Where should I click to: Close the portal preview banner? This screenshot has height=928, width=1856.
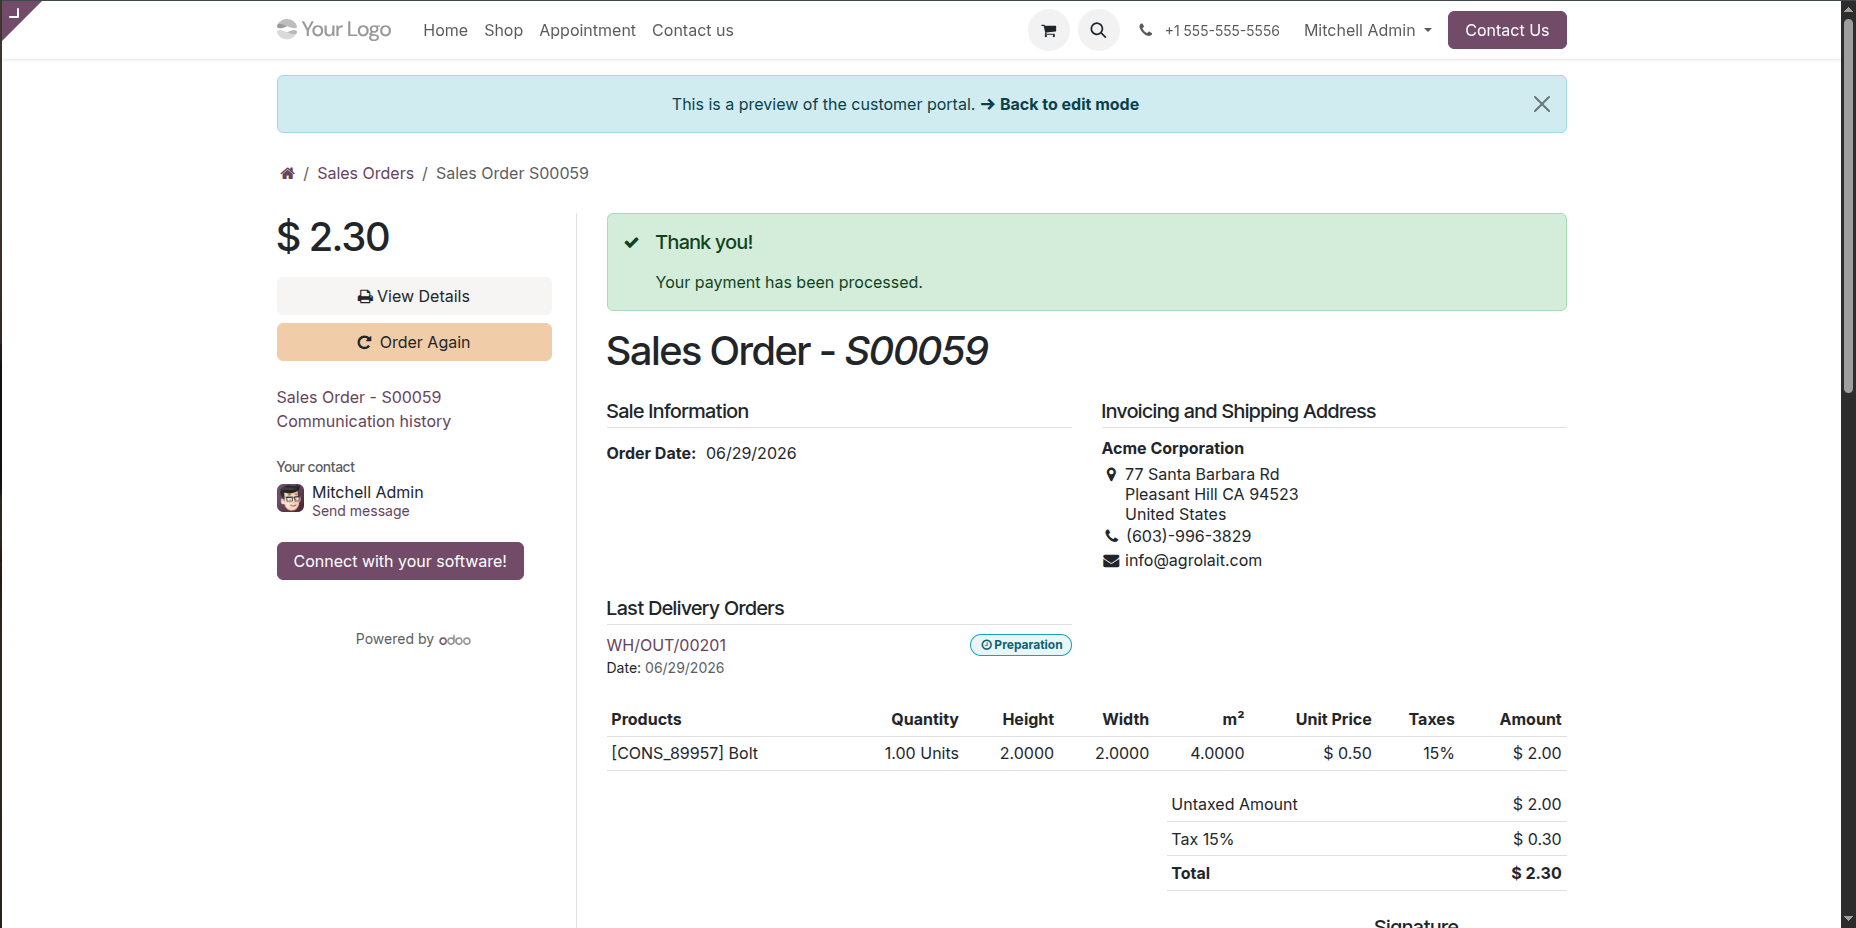(x=1541, y=104)
